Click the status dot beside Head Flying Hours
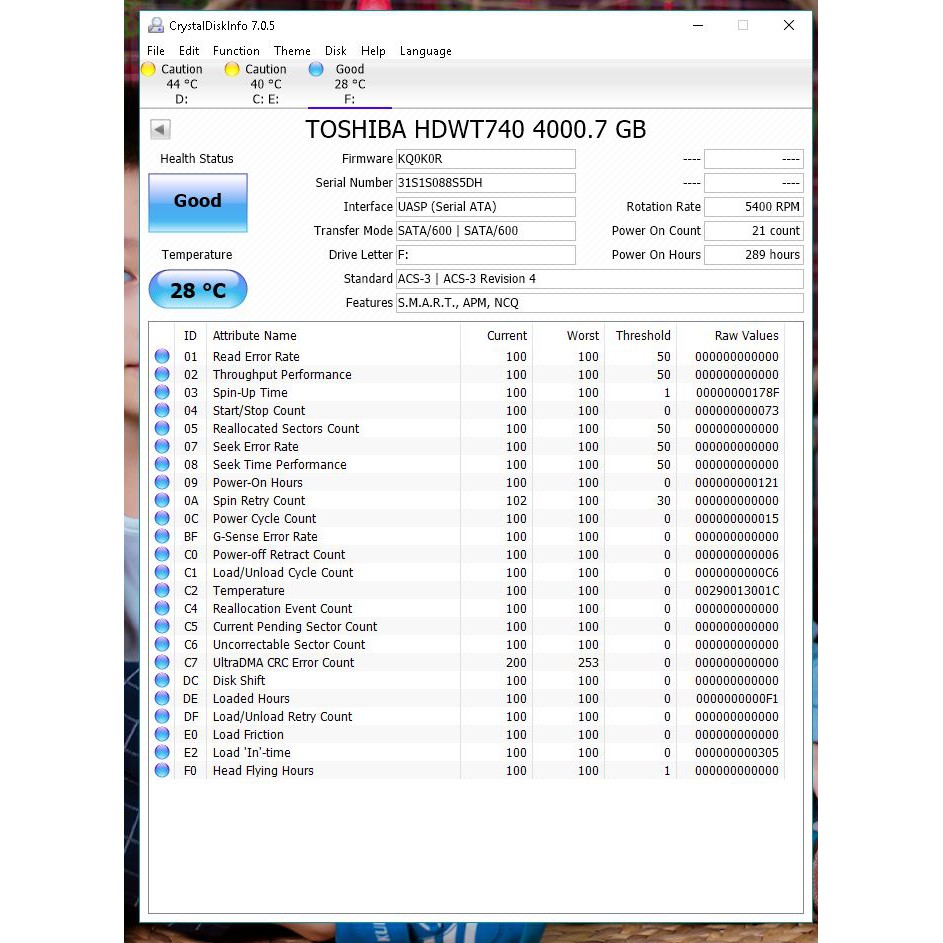This screenshot has width=943, height=943. 161,770
